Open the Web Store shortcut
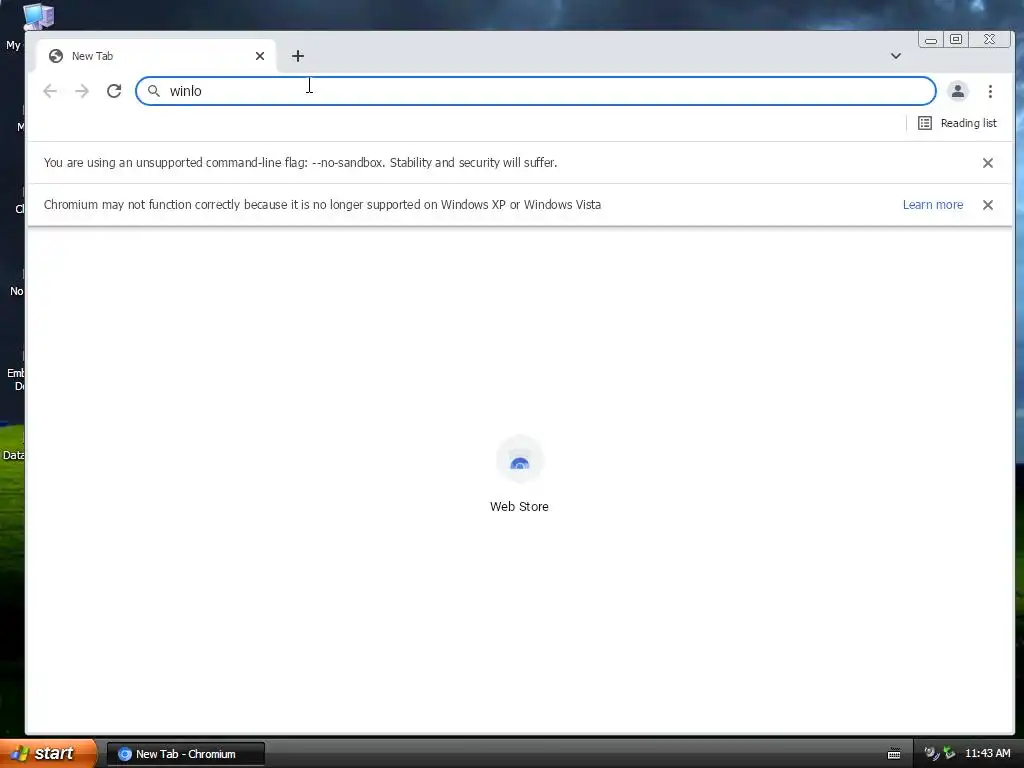This screenshot has height=768, width=1024. (519, 475)
